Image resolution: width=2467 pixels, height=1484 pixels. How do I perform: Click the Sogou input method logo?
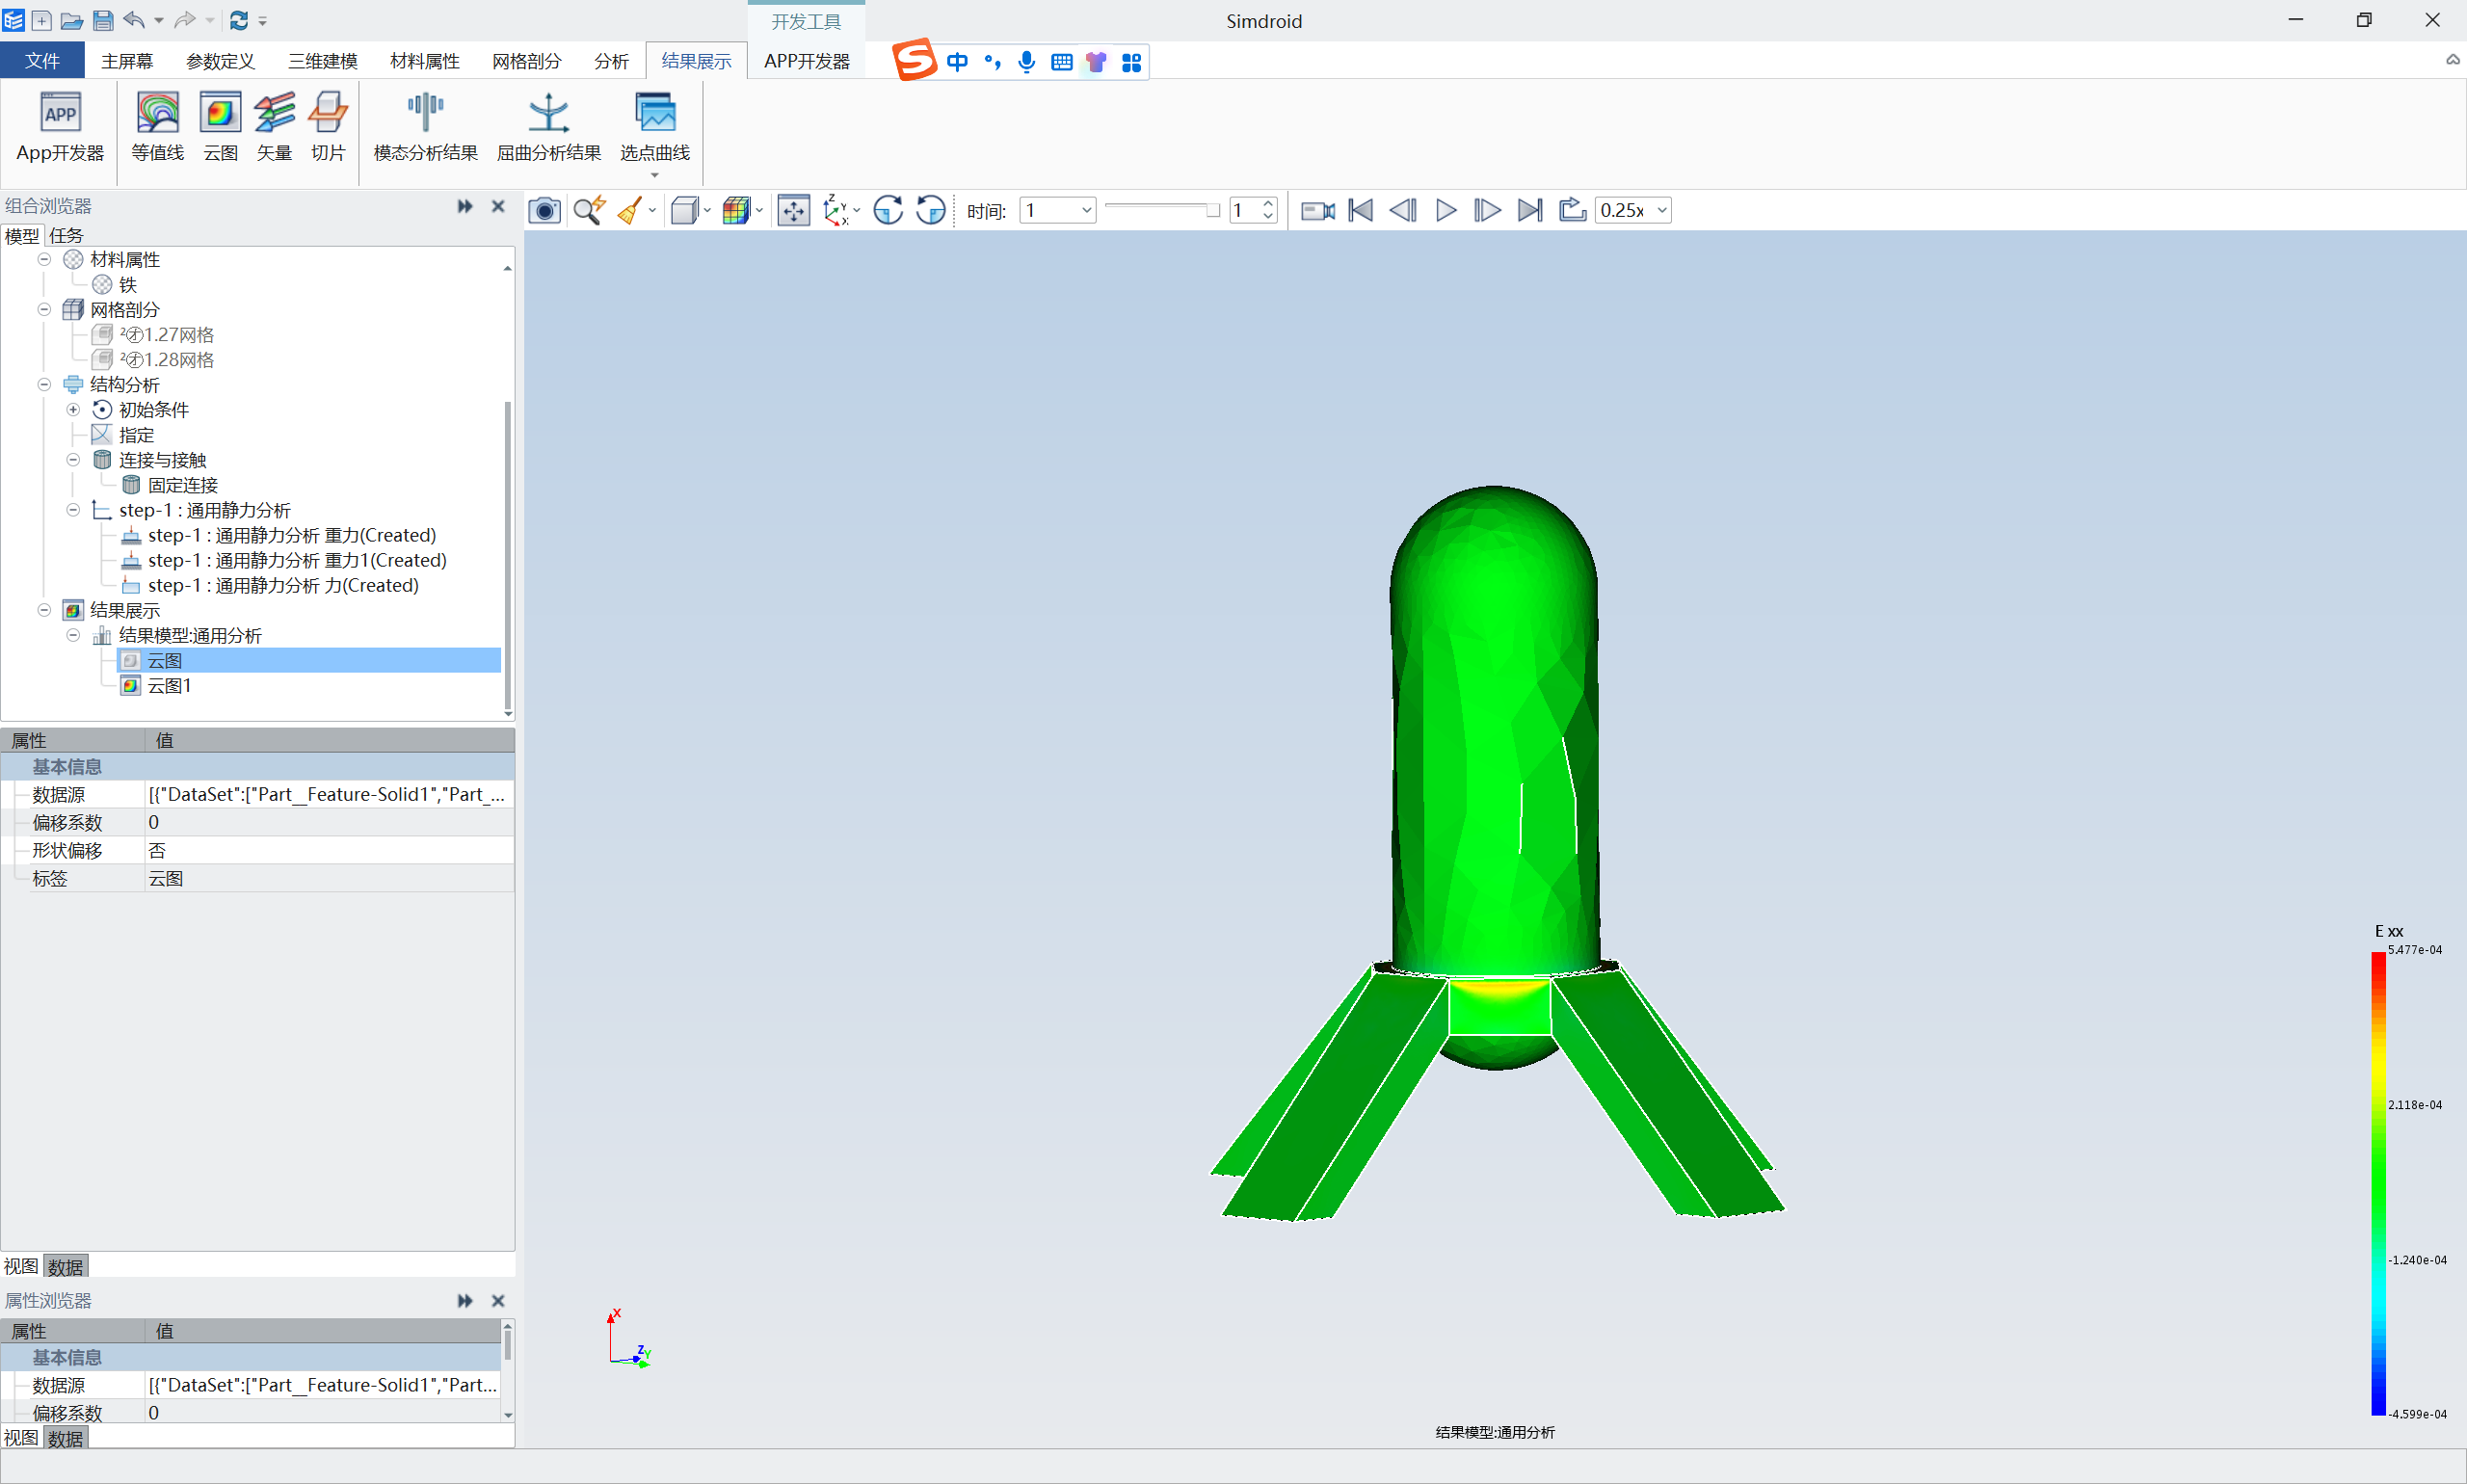pos(914,60)
